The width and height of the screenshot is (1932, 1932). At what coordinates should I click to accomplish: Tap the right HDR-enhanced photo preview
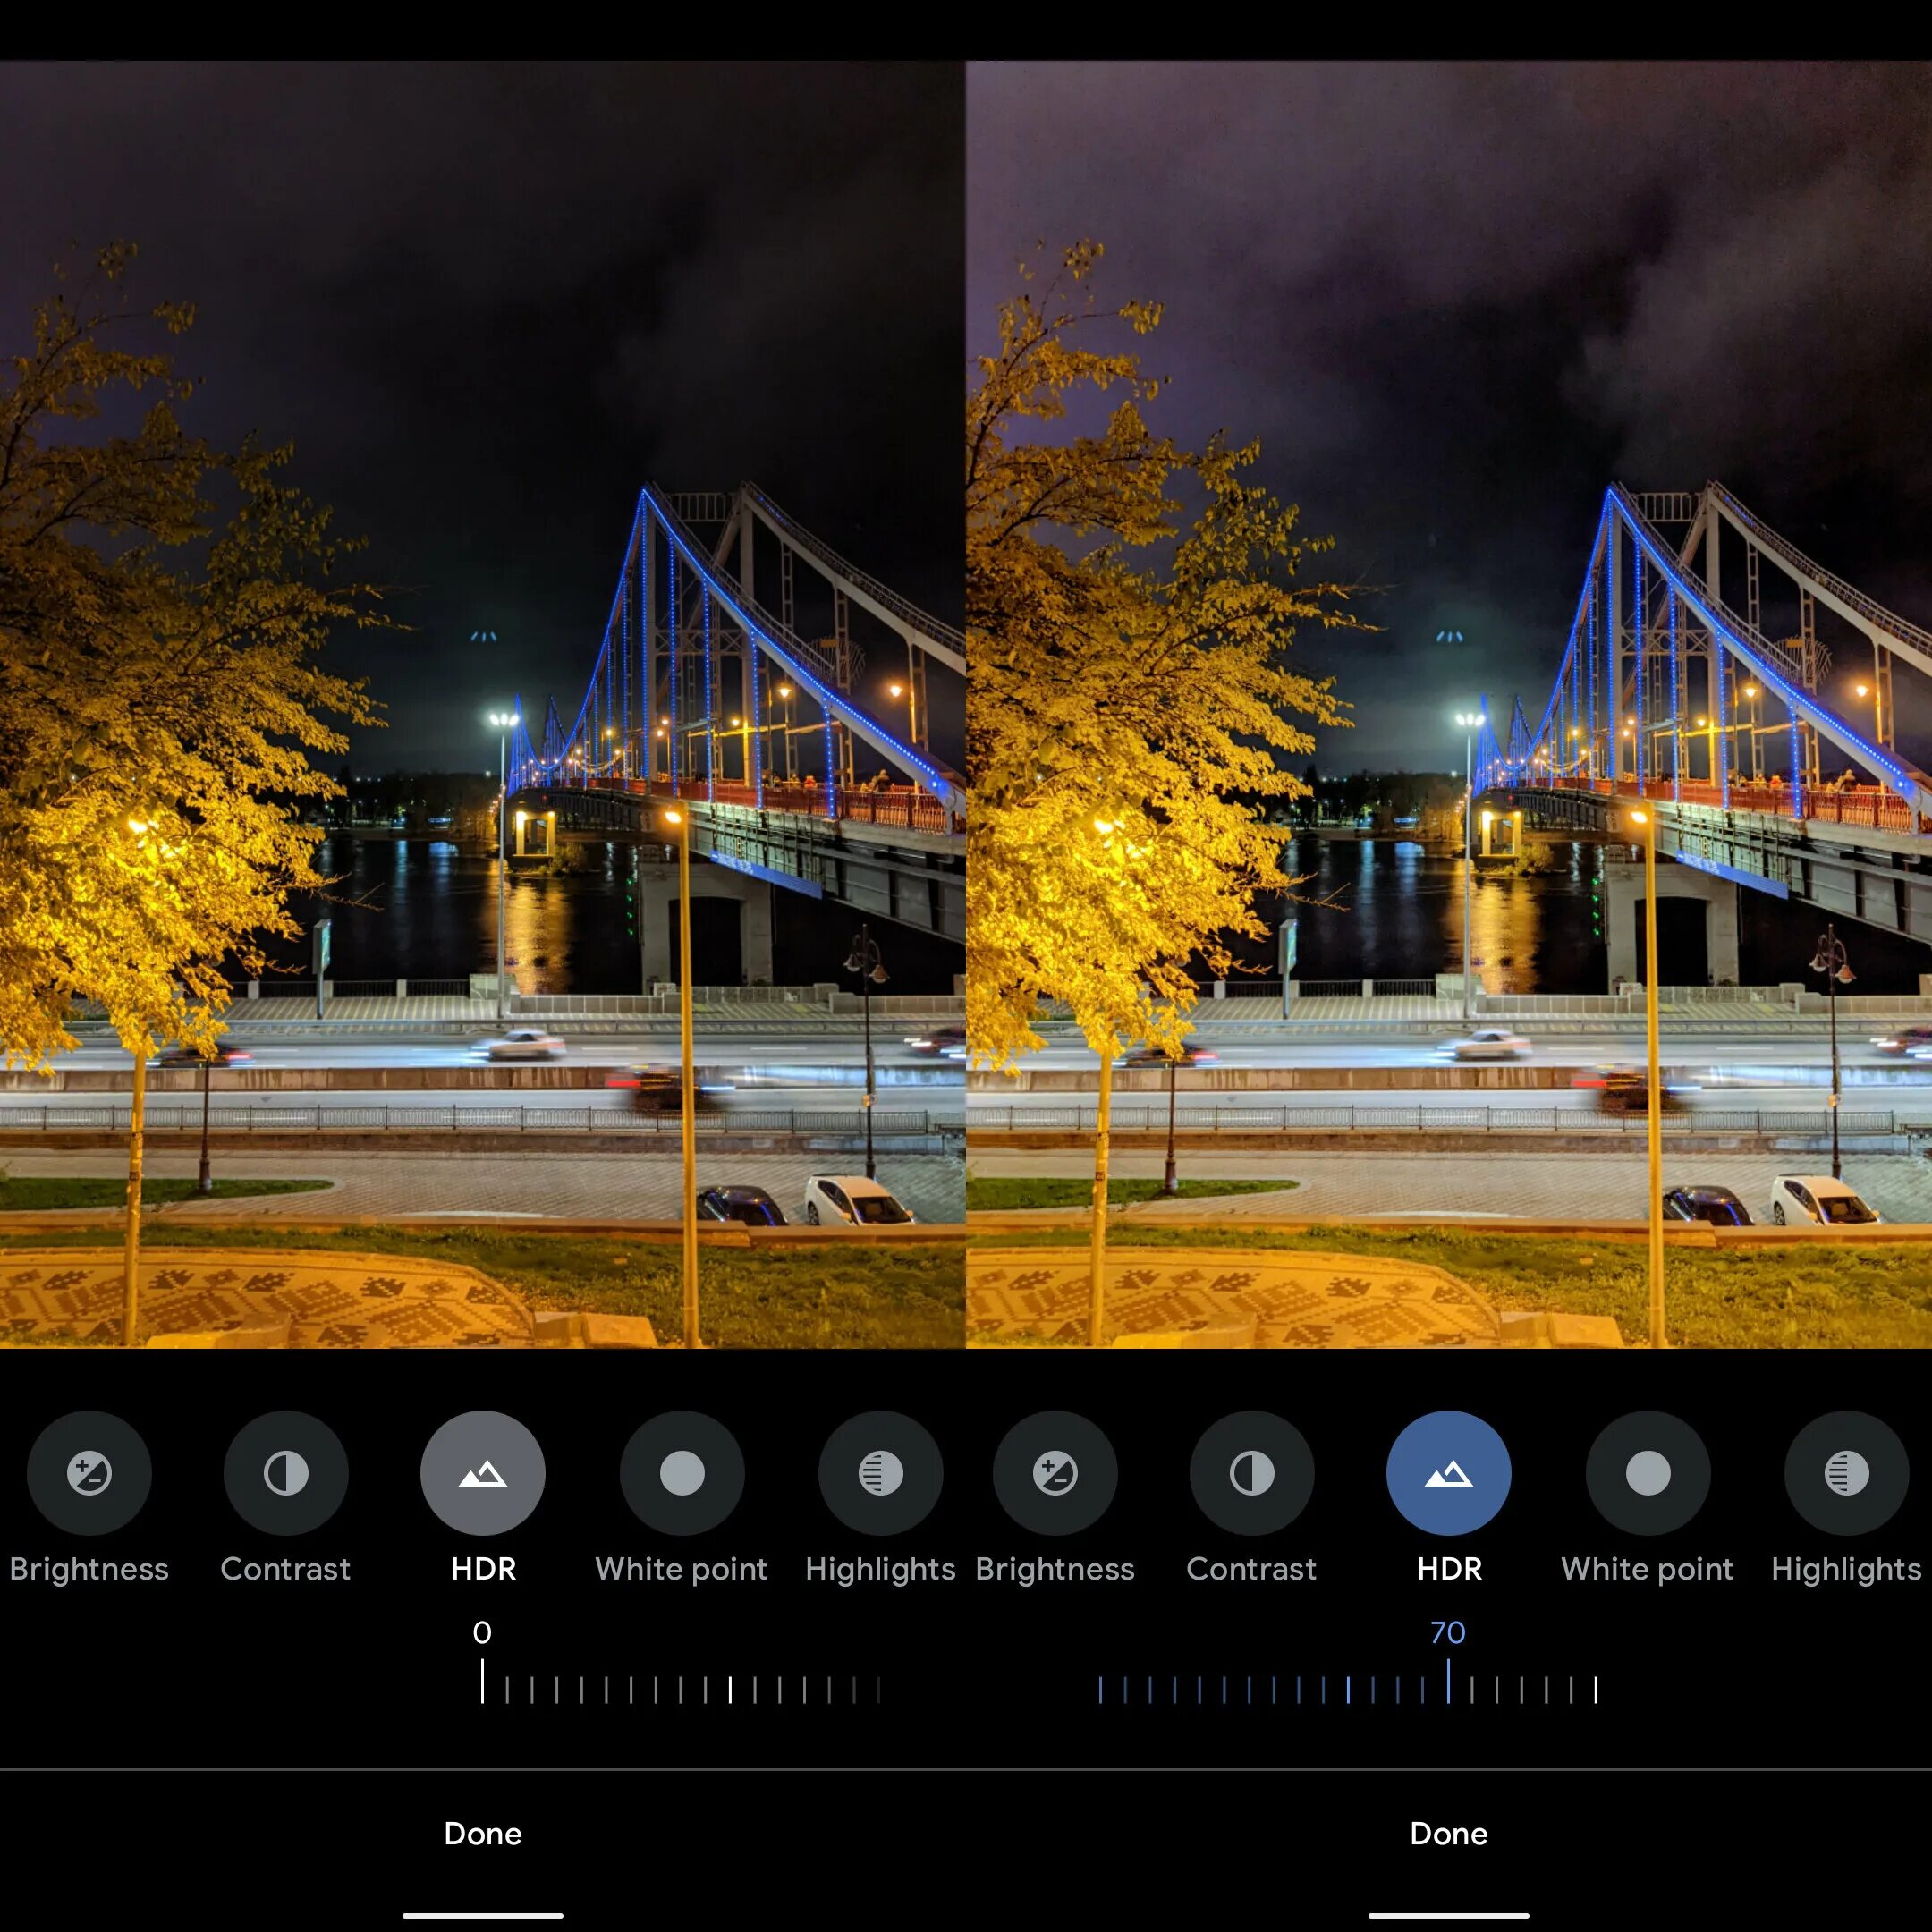(x=1448, y=704)
